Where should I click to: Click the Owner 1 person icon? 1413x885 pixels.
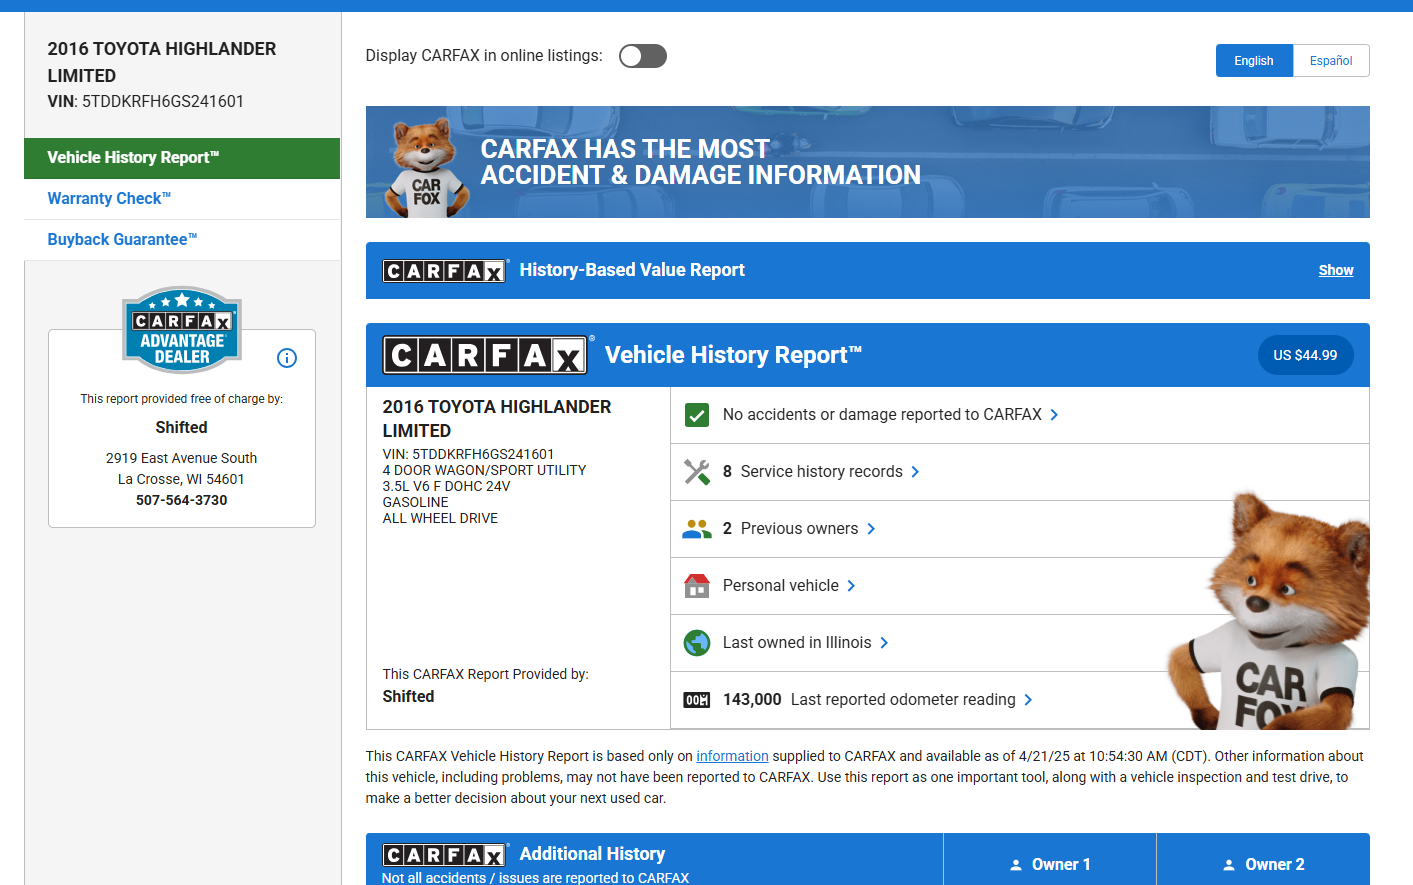pos(1016,865)
